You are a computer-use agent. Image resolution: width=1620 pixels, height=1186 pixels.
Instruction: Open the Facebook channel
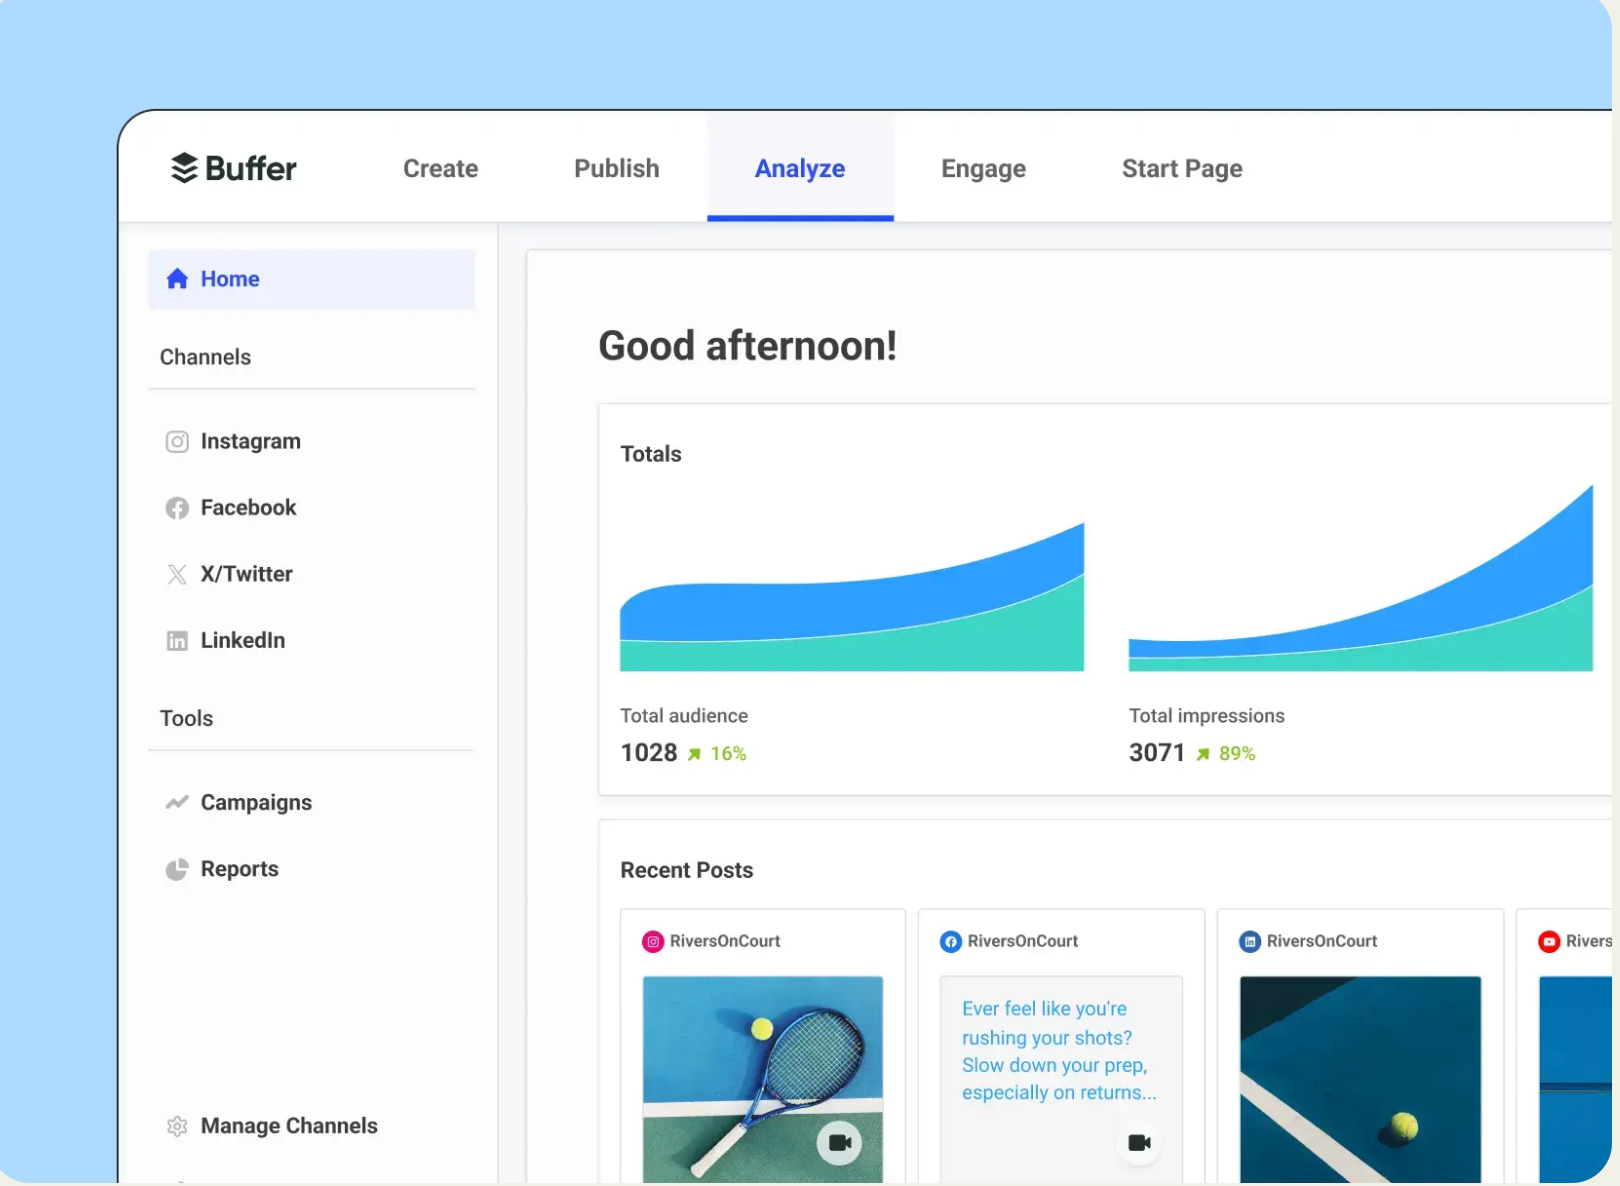coord(248,507)
